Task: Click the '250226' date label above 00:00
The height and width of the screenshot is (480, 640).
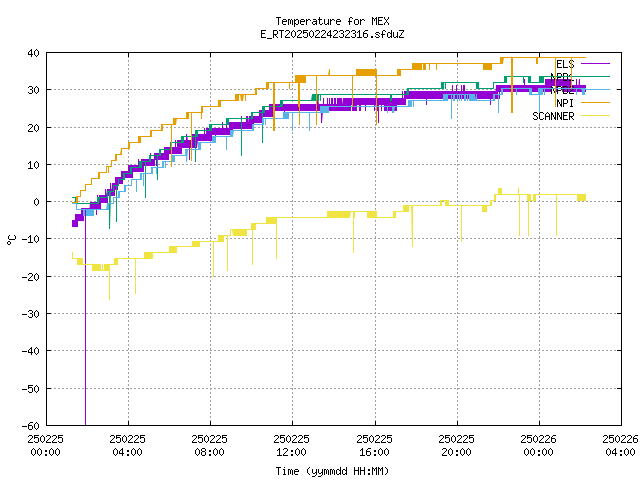Action: pyautogui.click(x=538, y=439)
